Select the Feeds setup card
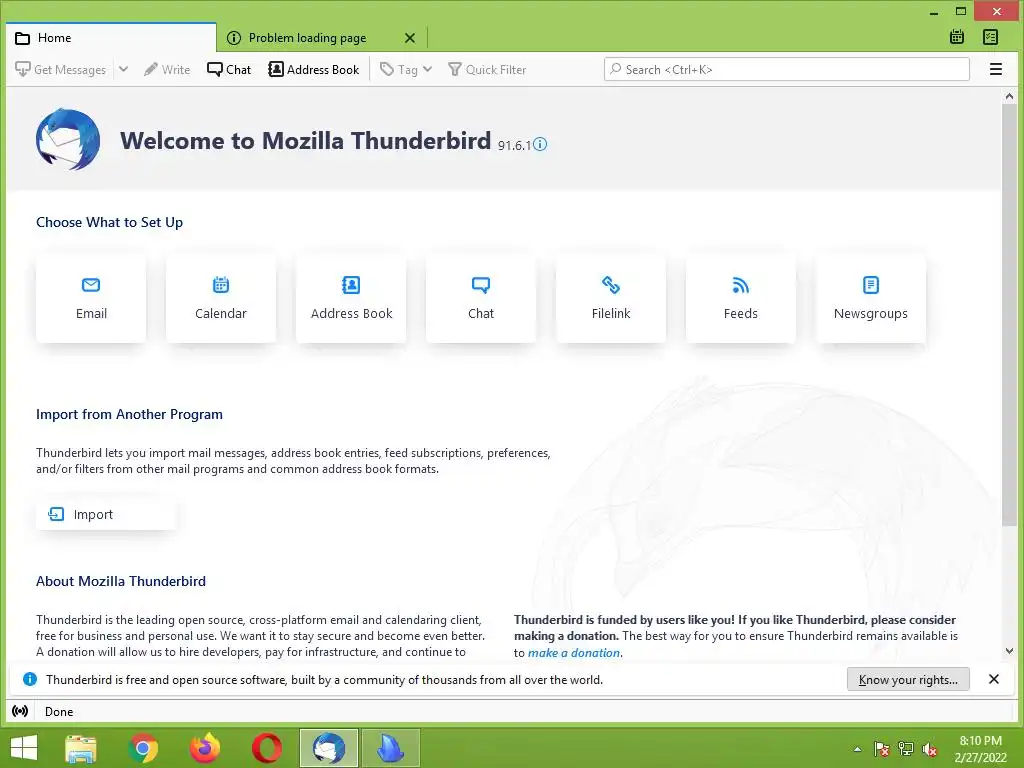The image size is (1024, 768). (741, 299)
